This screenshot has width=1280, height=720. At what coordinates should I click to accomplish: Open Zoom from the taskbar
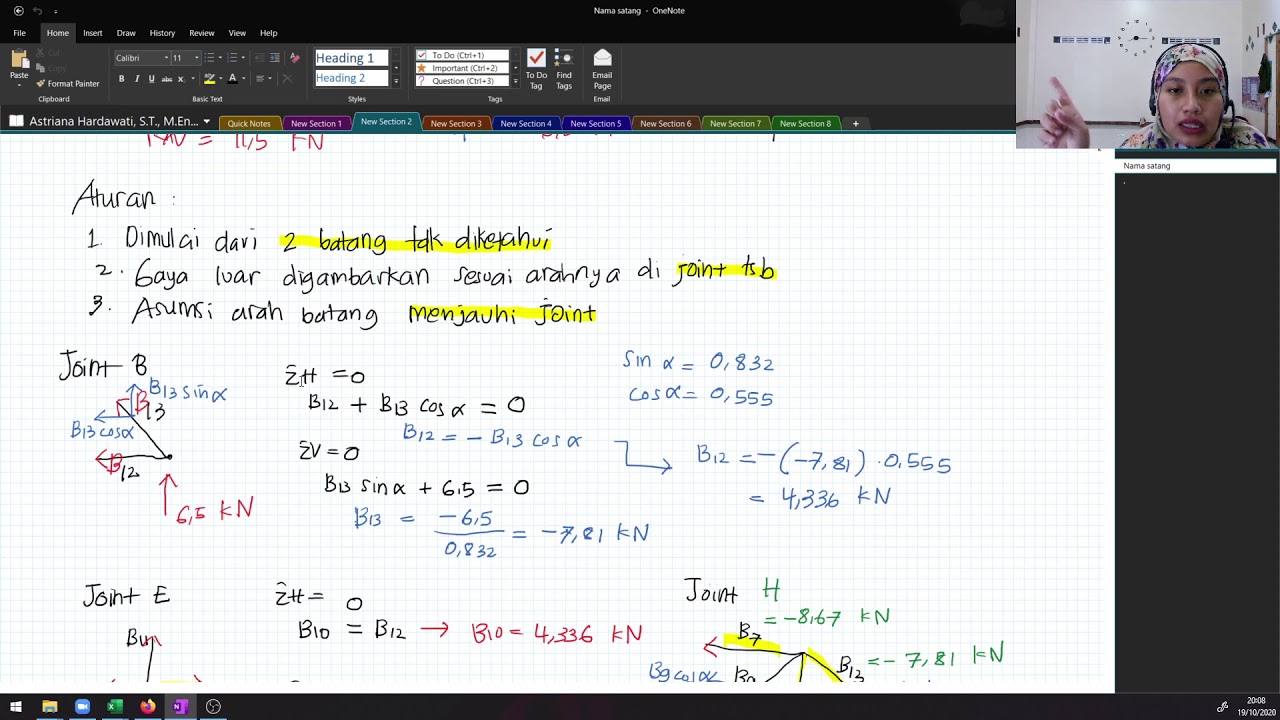click(x=82, y=707)
